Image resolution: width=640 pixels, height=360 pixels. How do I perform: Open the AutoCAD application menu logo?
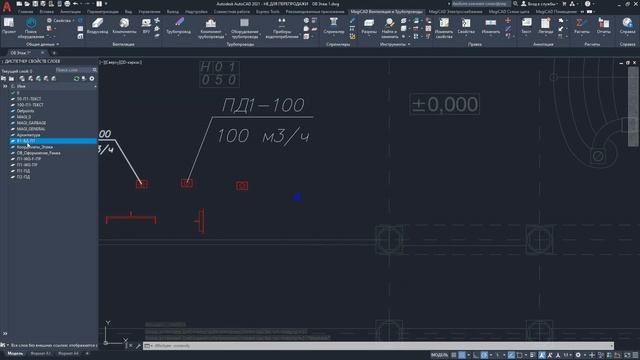7,7
